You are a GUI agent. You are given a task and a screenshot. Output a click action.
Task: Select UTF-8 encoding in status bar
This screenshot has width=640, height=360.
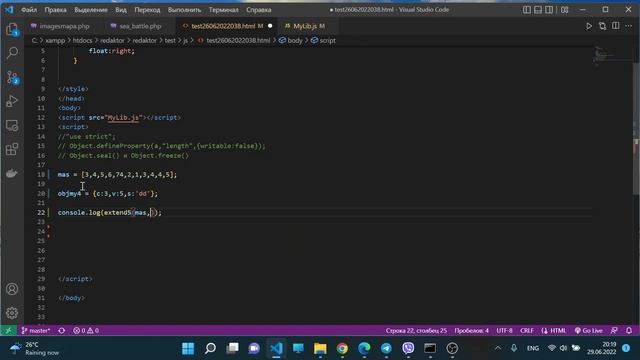coord(504,330)
